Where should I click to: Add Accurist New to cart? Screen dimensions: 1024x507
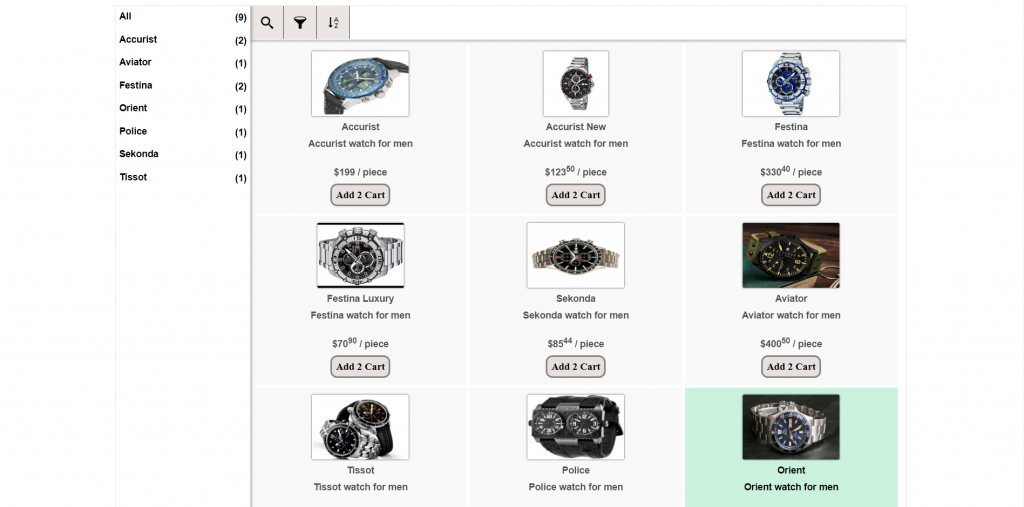tap(576, 195)
